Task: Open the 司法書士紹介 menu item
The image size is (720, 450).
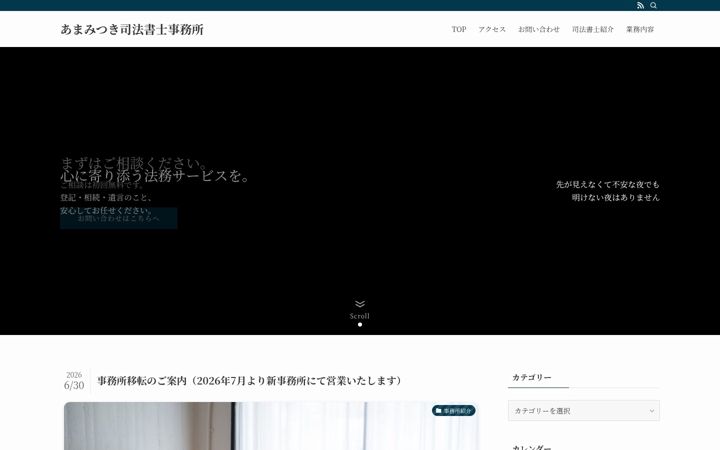Action: pos(593,29)
